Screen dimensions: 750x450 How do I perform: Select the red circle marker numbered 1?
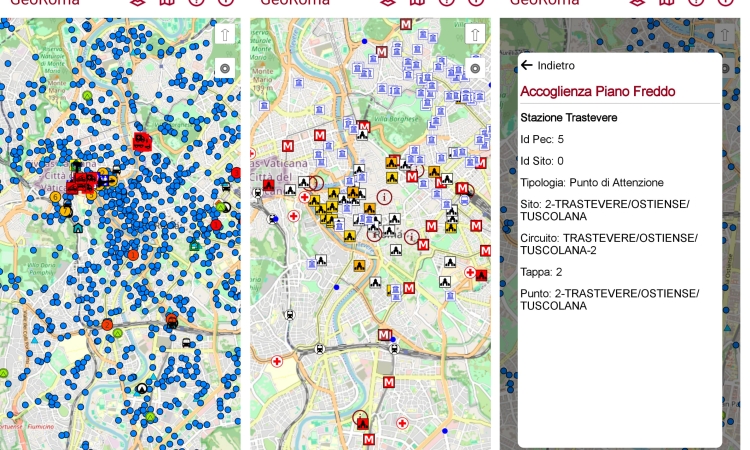coord(216,225)
